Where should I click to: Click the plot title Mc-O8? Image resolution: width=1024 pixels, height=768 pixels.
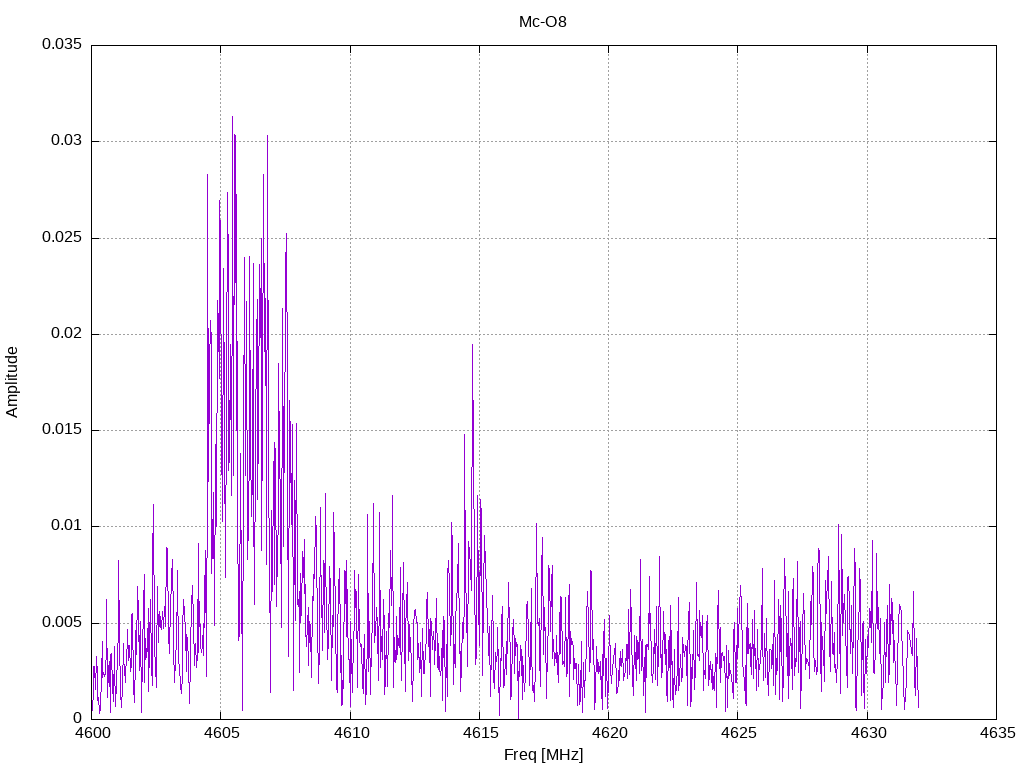[x=543, y=21]
